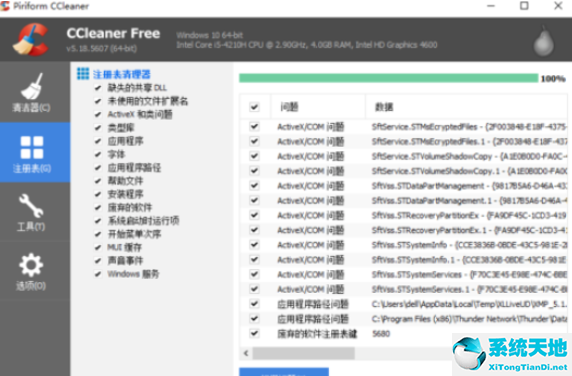Uncheck the SftService.STMsEcryptedFiles result row
Image resolution: width=572 pixels, height=376 pixels.
tap(254, 127)
